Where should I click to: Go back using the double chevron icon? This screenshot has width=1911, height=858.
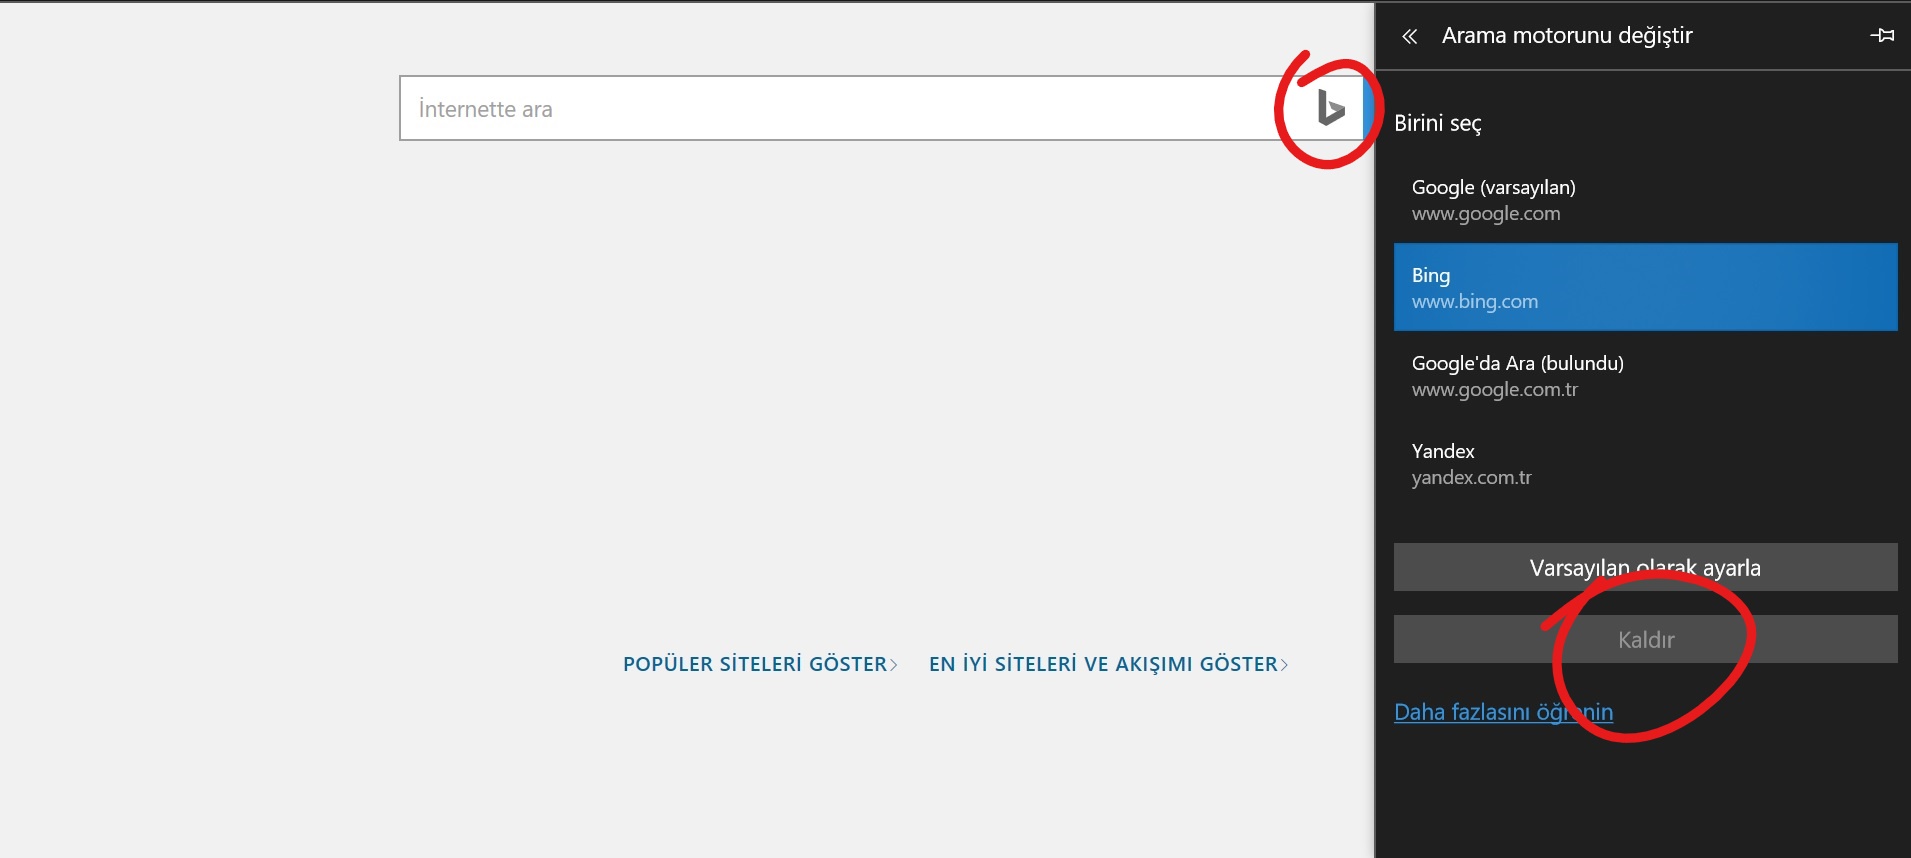(1409, 36)
